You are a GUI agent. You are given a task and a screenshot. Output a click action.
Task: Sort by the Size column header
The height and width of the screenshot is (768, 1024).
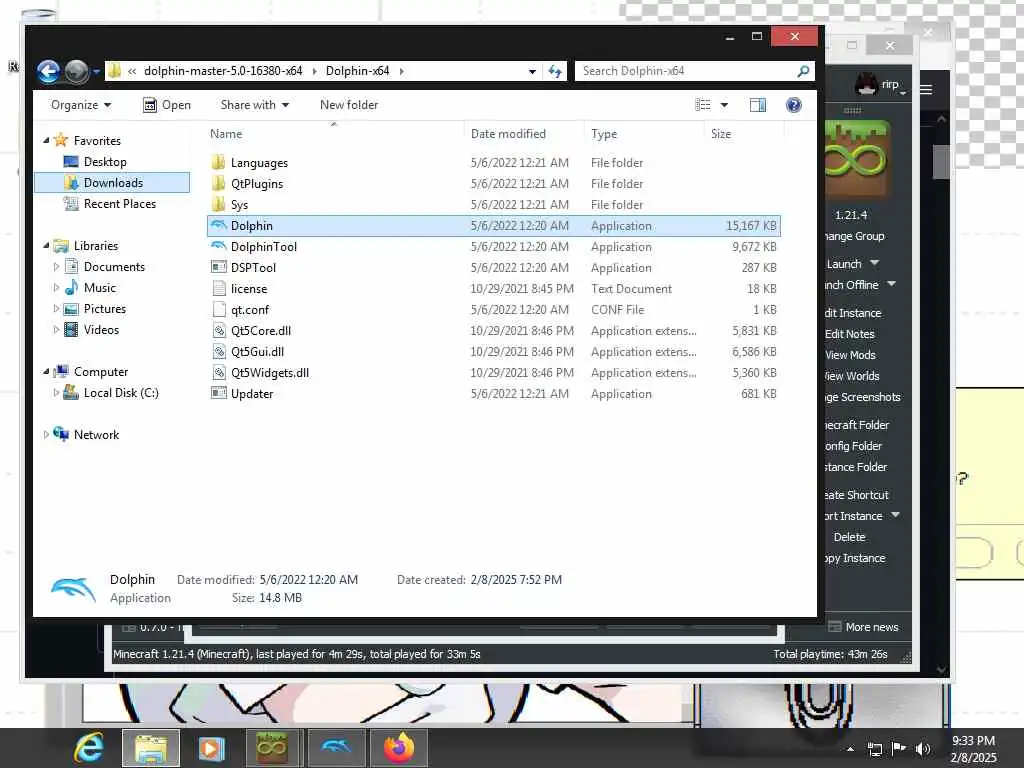pyautogui.click(x=721, y=134)
